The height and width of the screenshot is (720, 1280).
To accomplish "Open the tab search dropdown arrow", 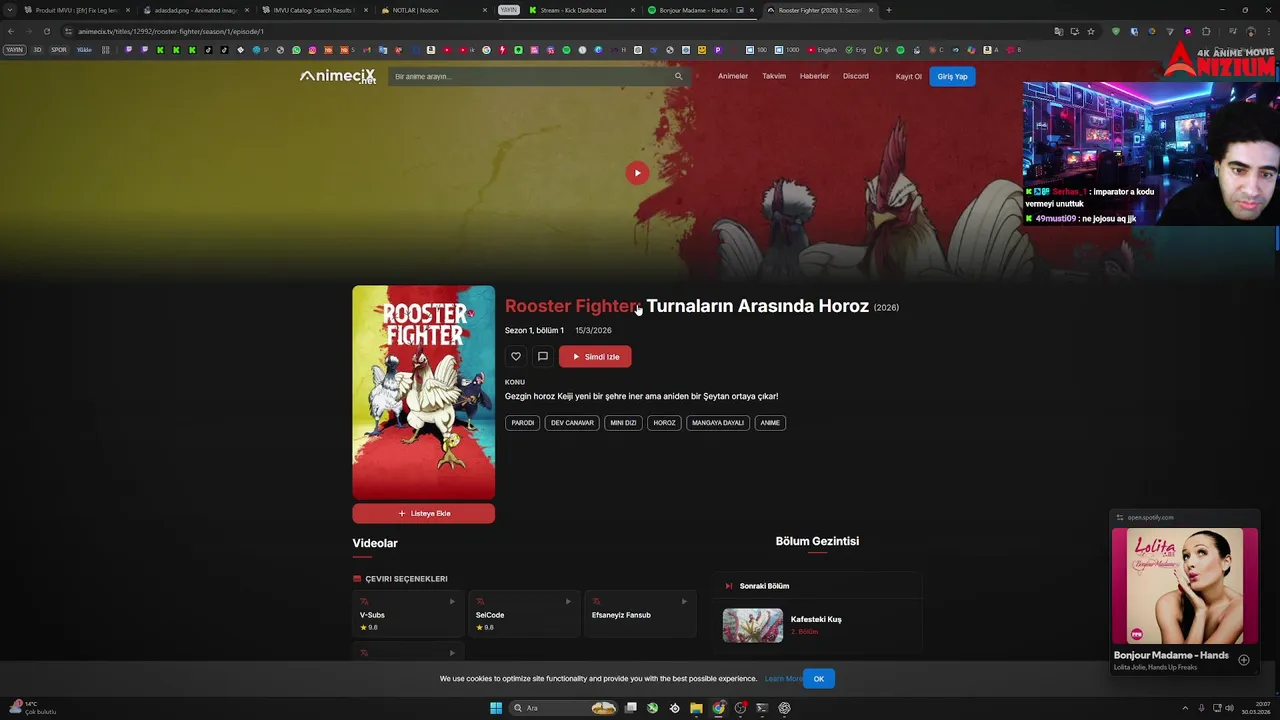I will [10, 10].
